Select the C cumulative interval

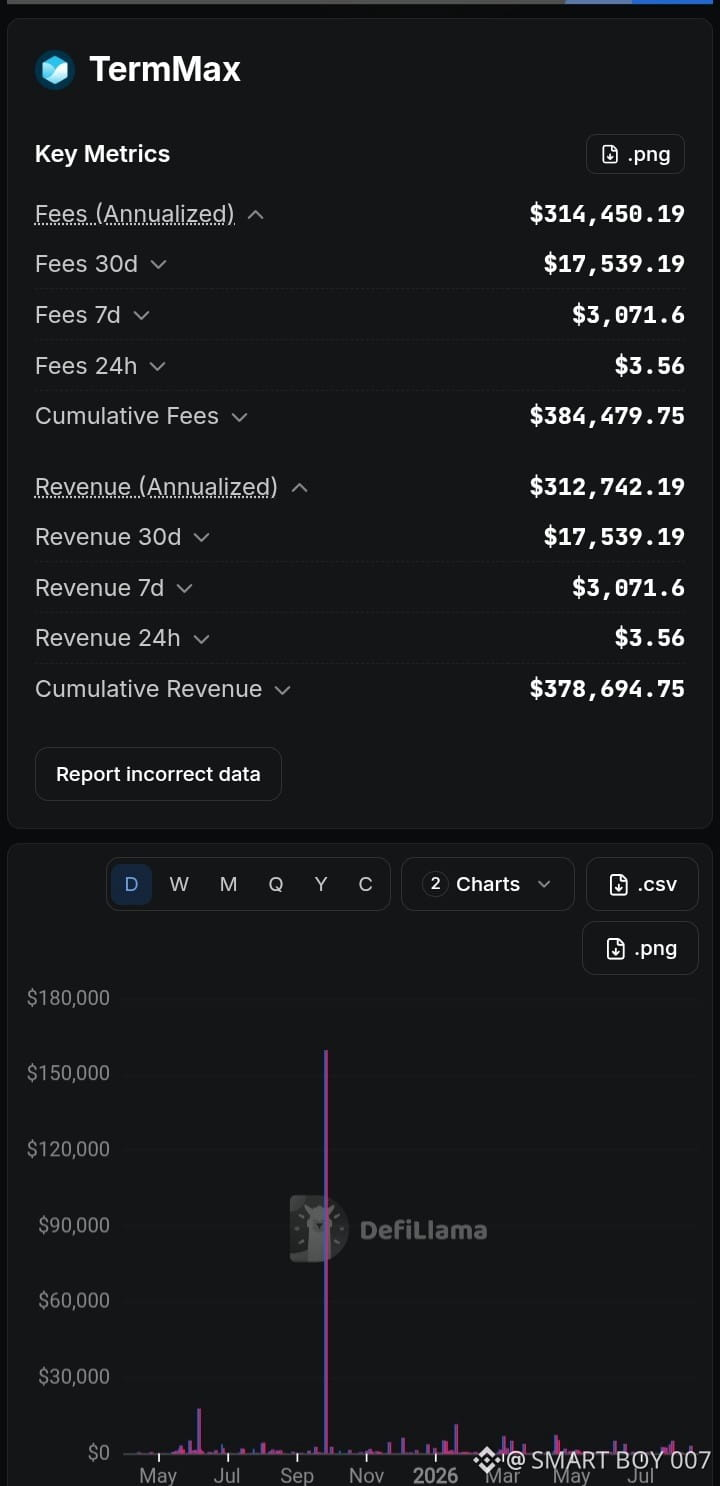click(365, 884)
